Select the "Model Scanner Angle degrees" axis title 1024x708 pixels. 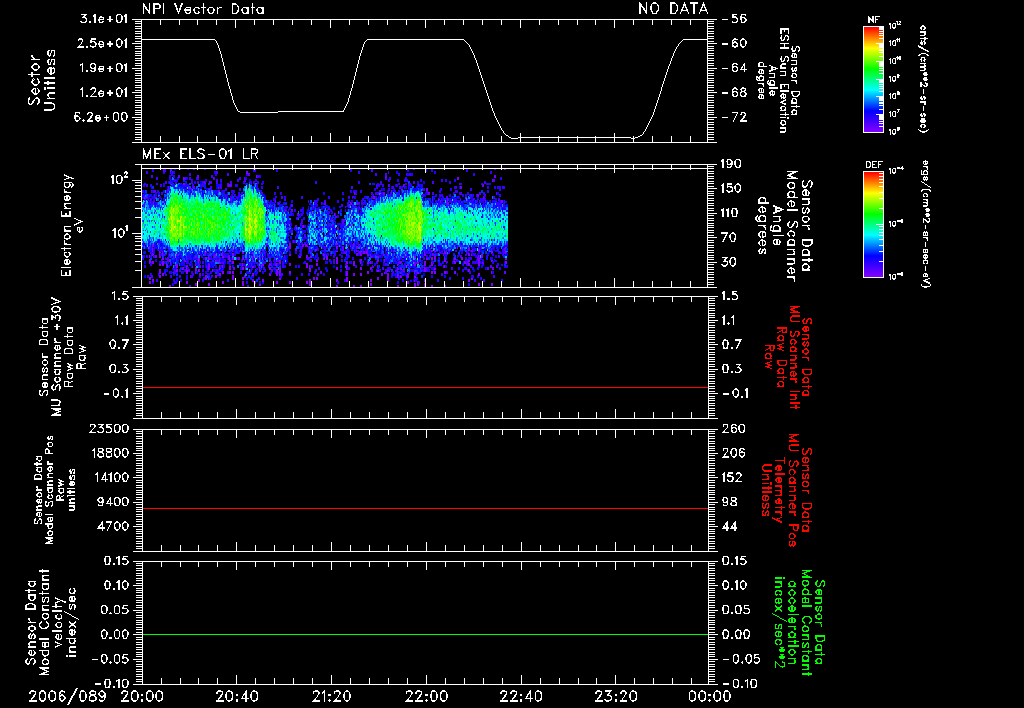784,225
